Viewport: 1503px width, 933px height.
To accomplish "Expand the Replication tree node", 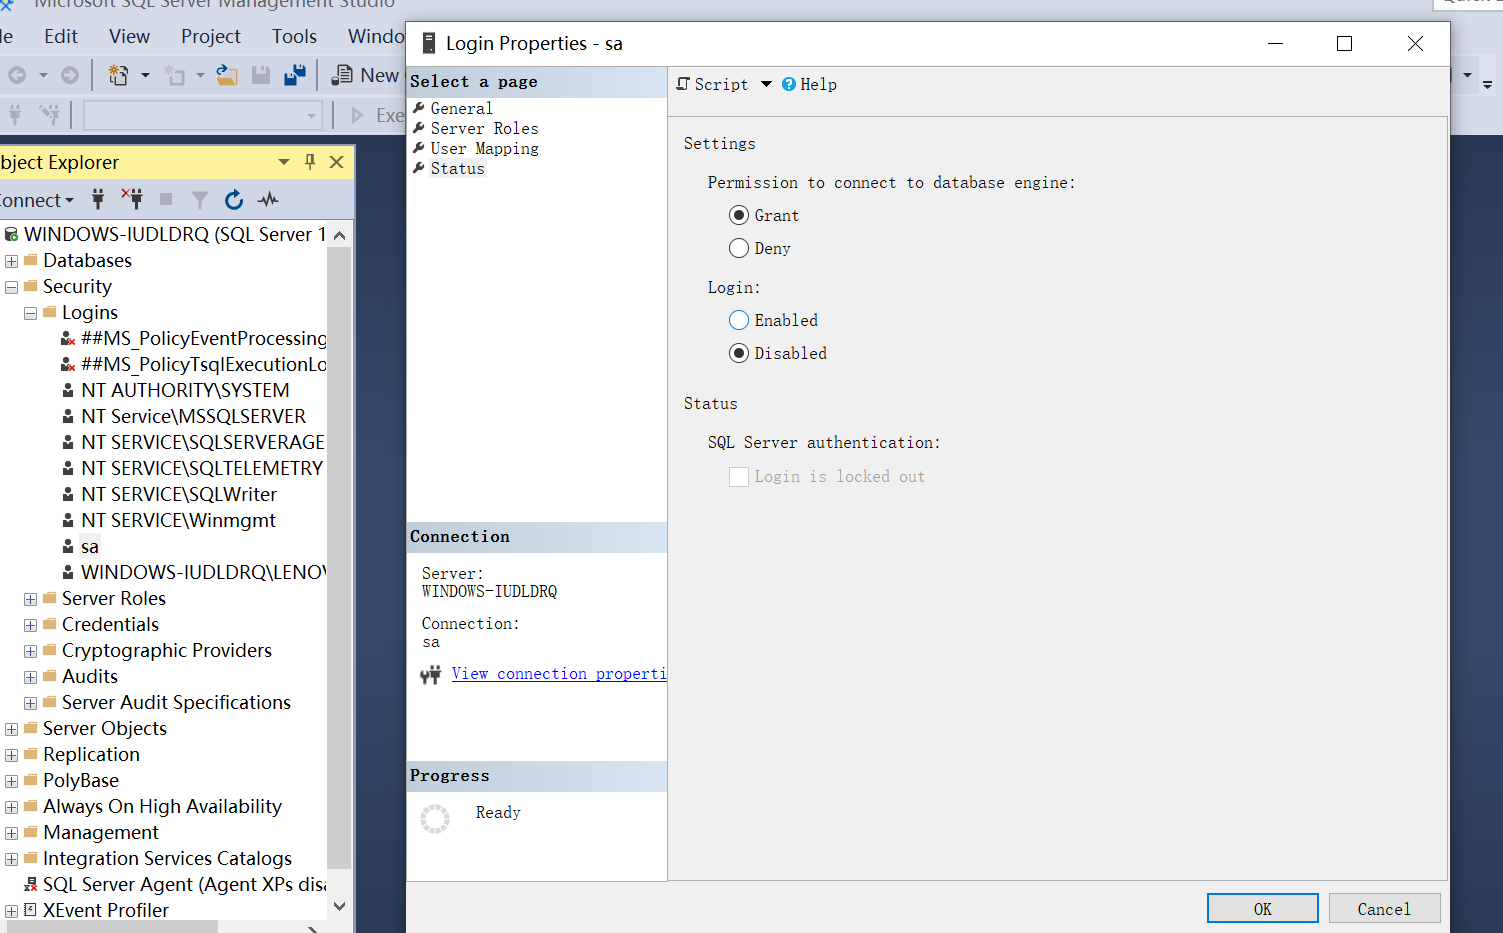I will pyautogui.click(x=11, y=755).
